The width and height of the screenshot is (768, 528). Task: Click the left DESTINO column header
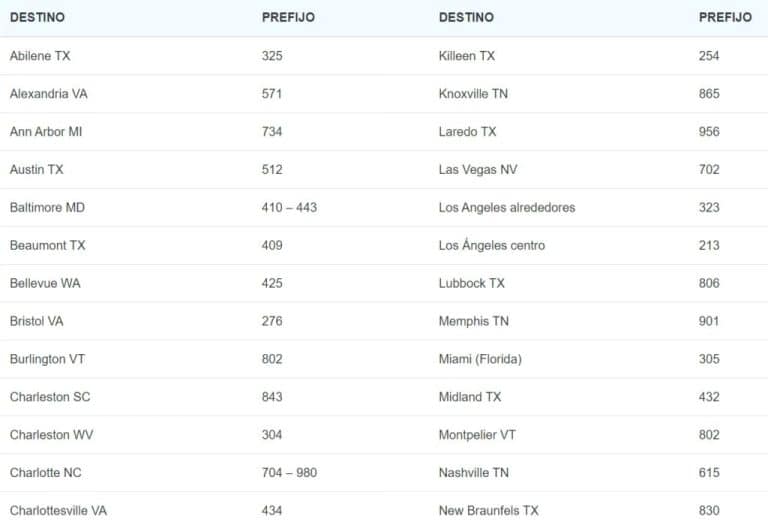click(37, 18)
